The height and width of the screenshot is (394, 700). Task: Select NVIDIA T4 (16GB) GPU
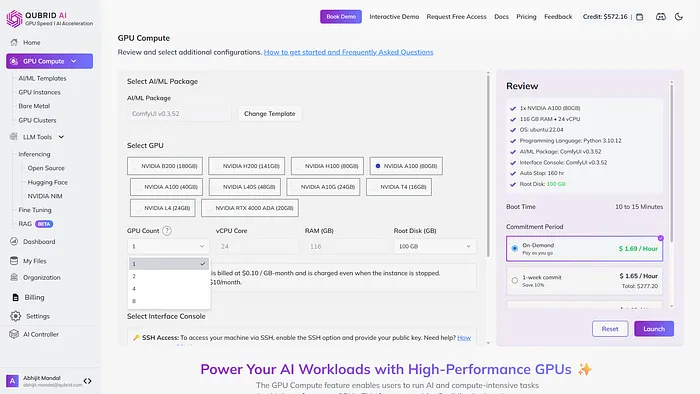pos(399,187)
